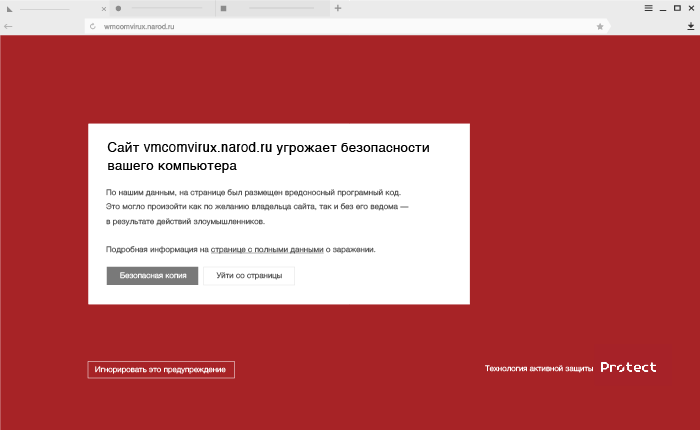Select the first tab with the triangle icon
This screenshot has height=430, width=700.
tap(54, 8)
